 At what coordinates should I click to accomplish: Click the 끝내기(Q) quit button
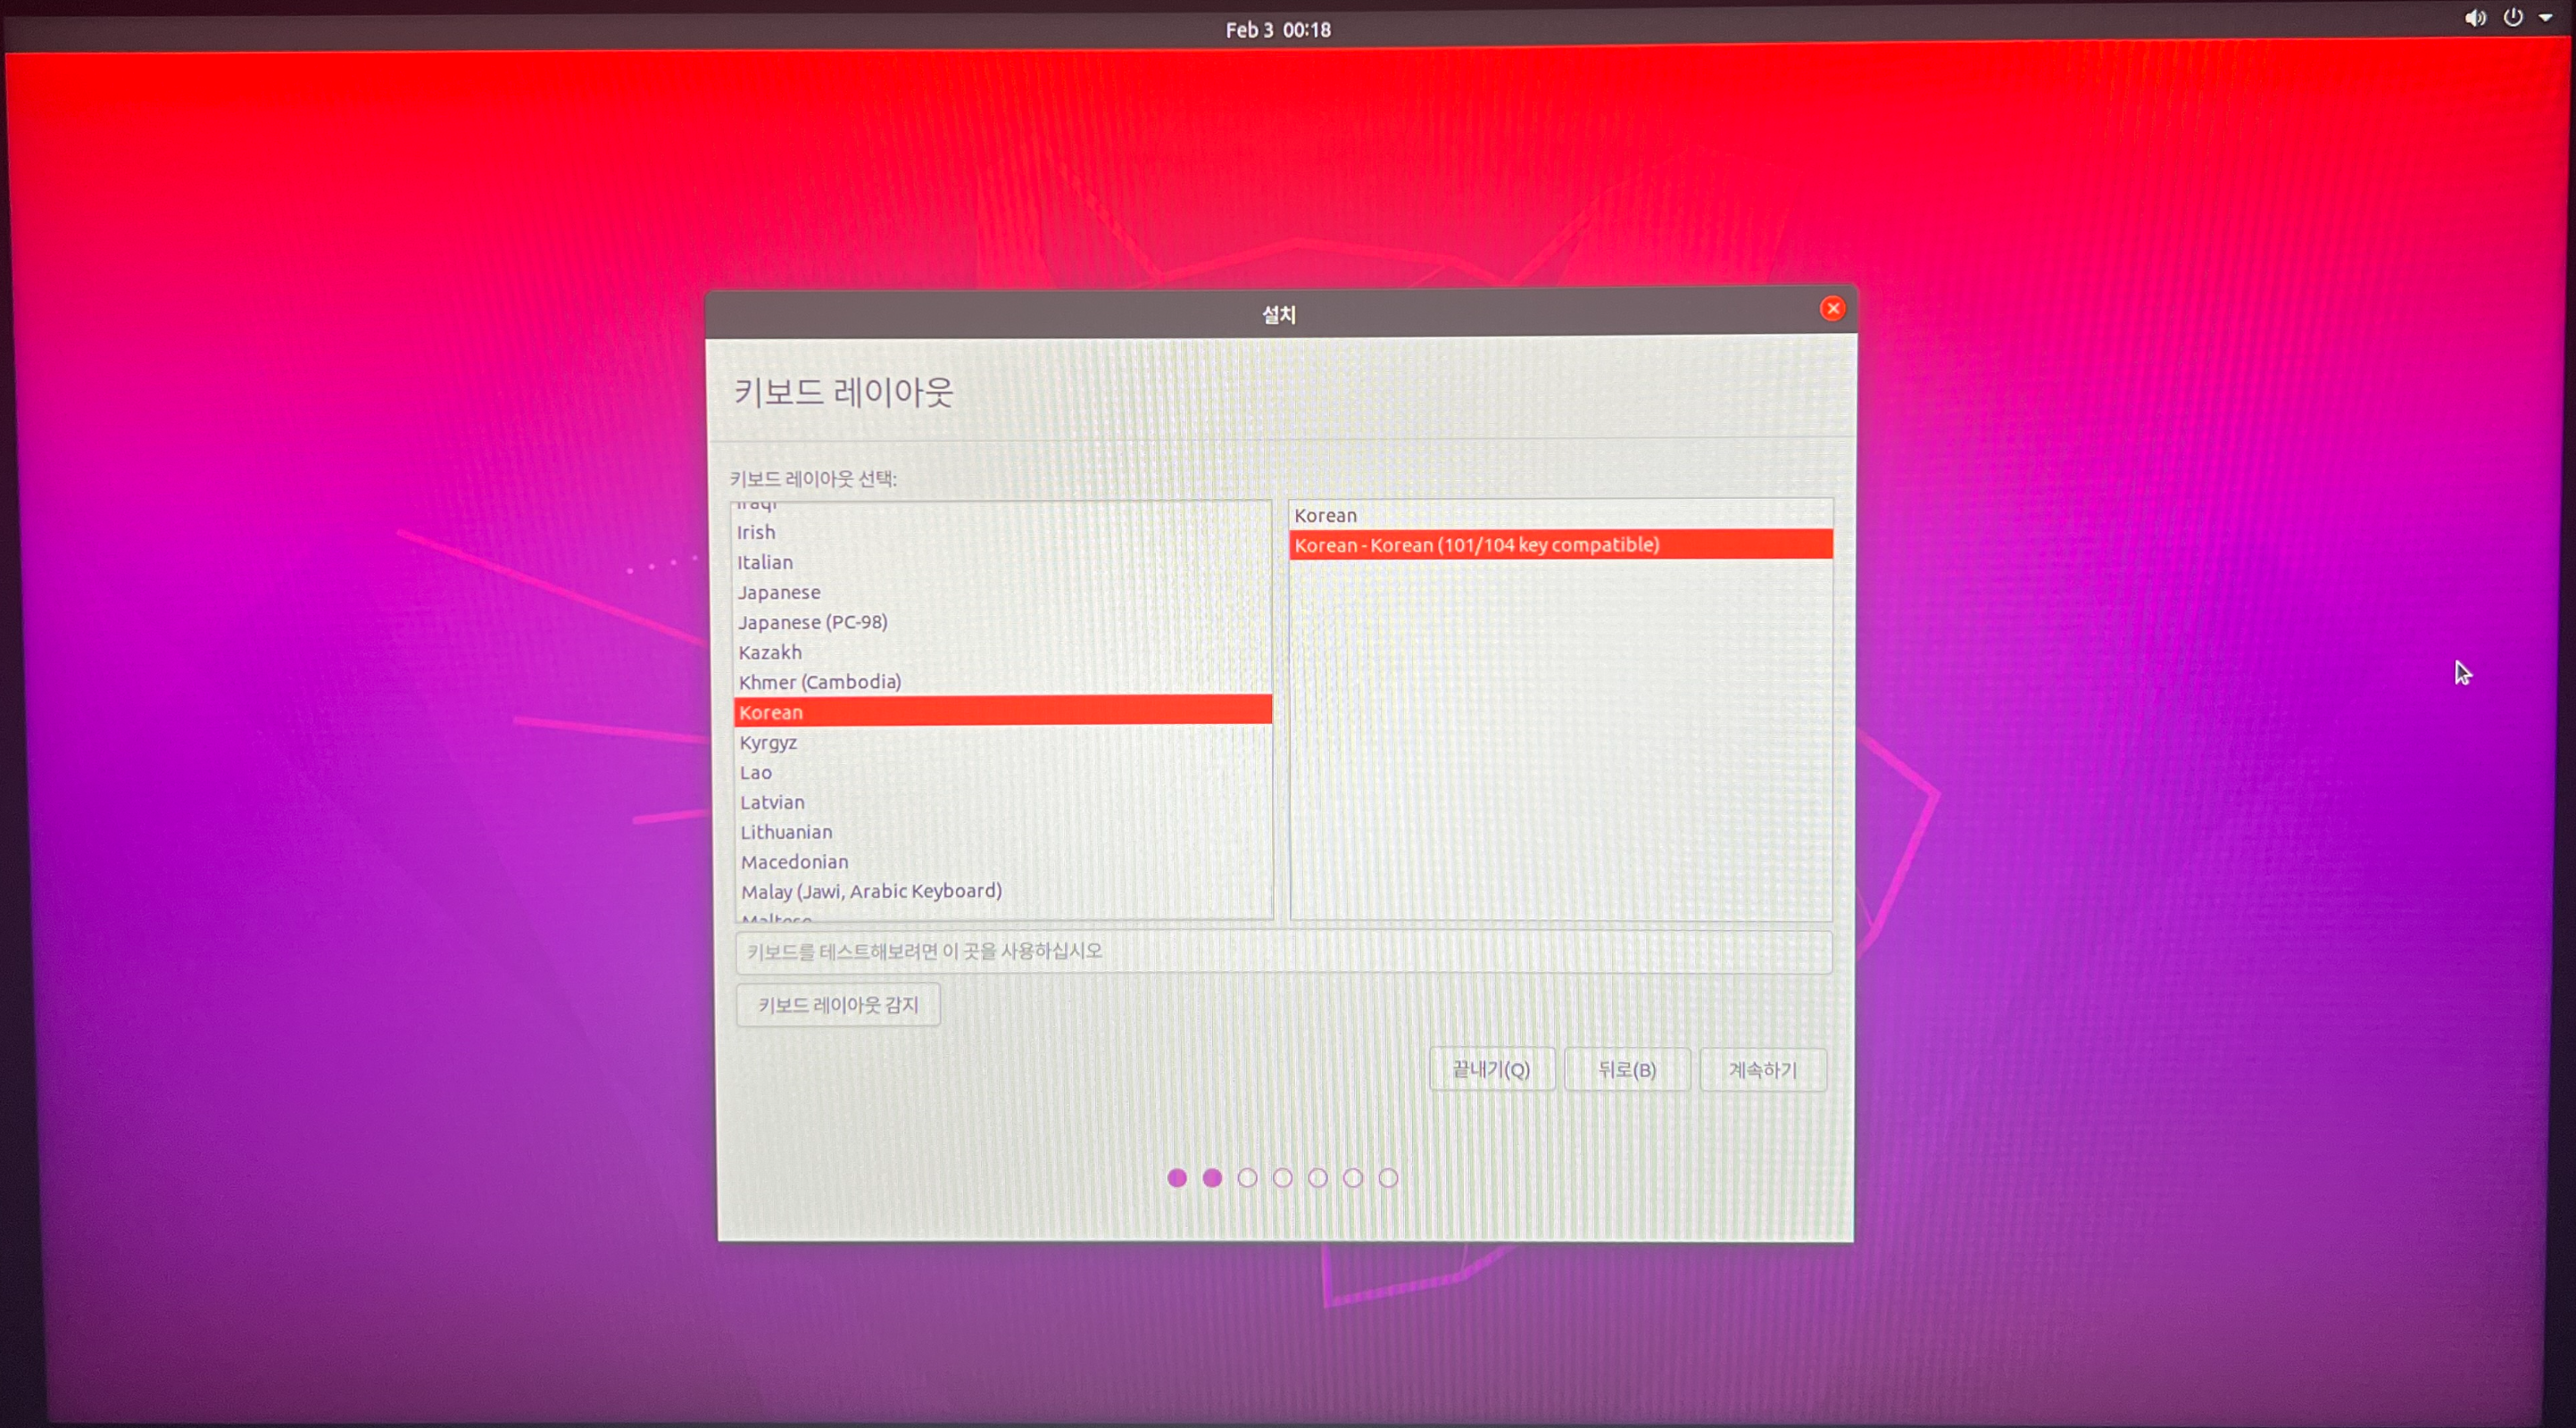(x=1491, y=1070)
